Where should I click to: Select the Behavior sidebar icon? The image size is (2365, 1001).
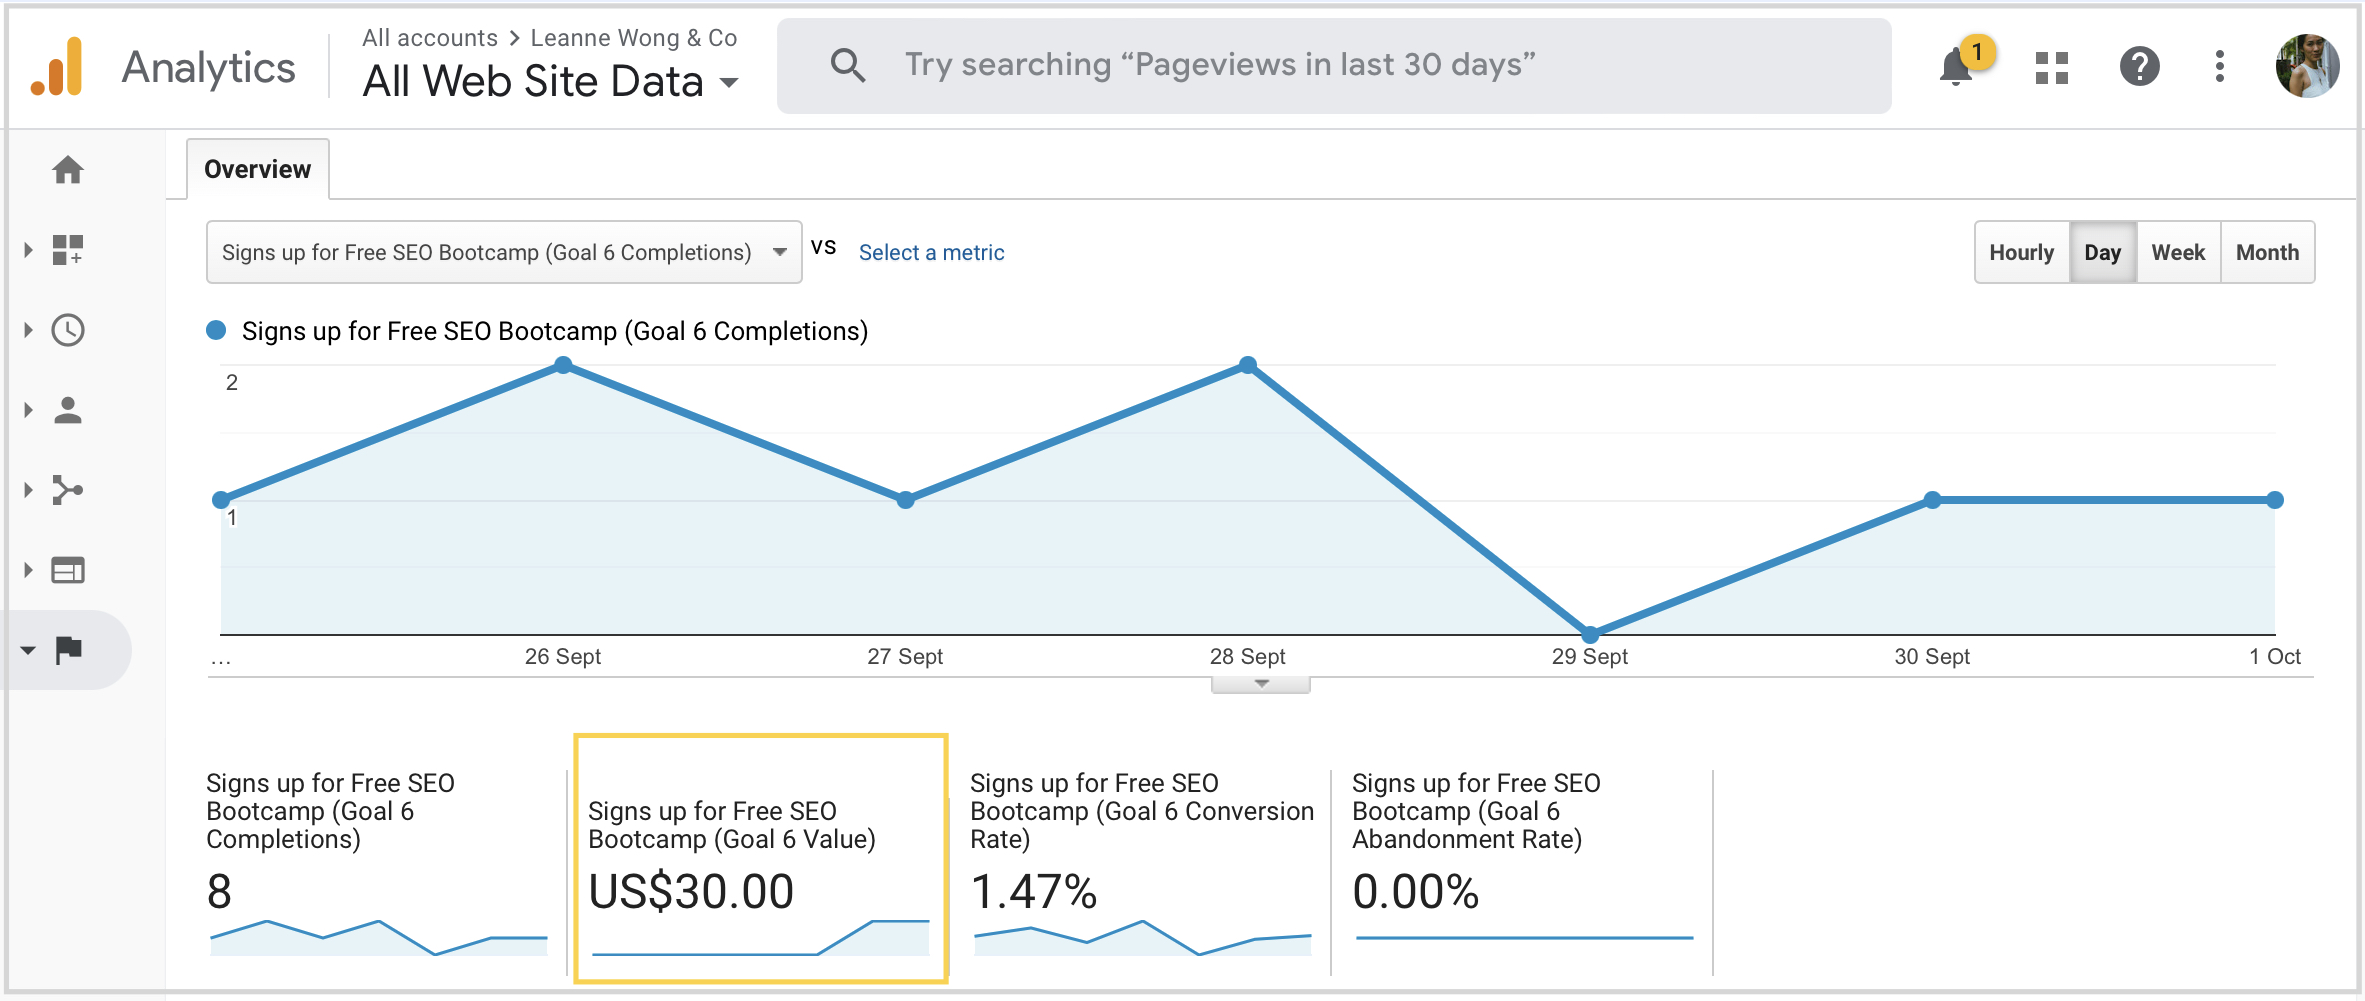[67, 569]
